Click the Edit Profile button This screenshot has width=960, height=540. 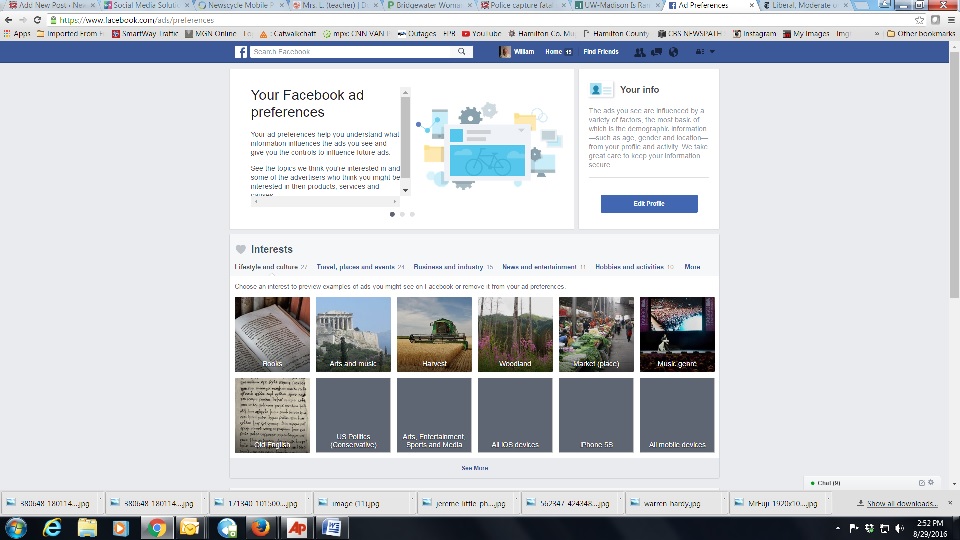[649, 204]
